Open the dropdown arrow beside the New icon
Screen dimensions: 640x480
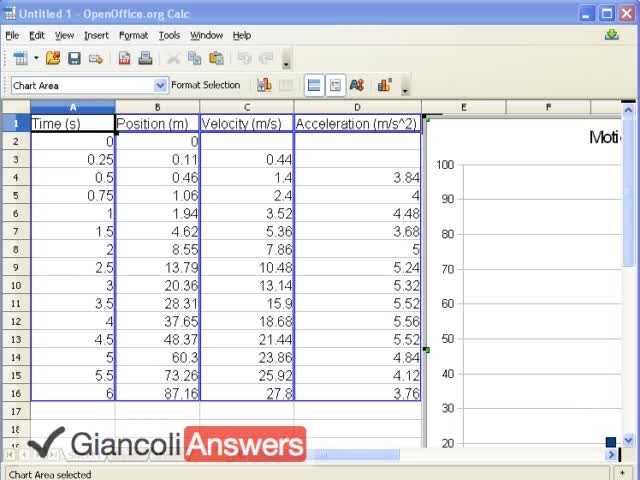point(36,58)
